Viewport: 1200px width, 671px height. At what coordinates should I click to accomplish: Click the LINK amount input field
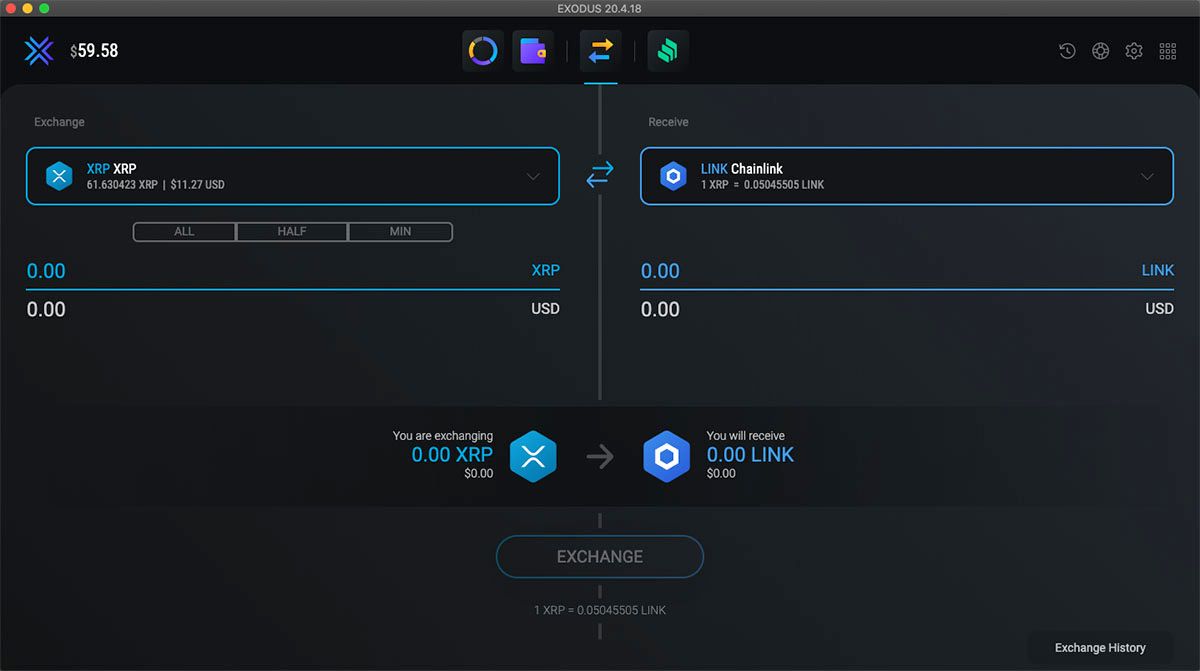click(907, 271)
